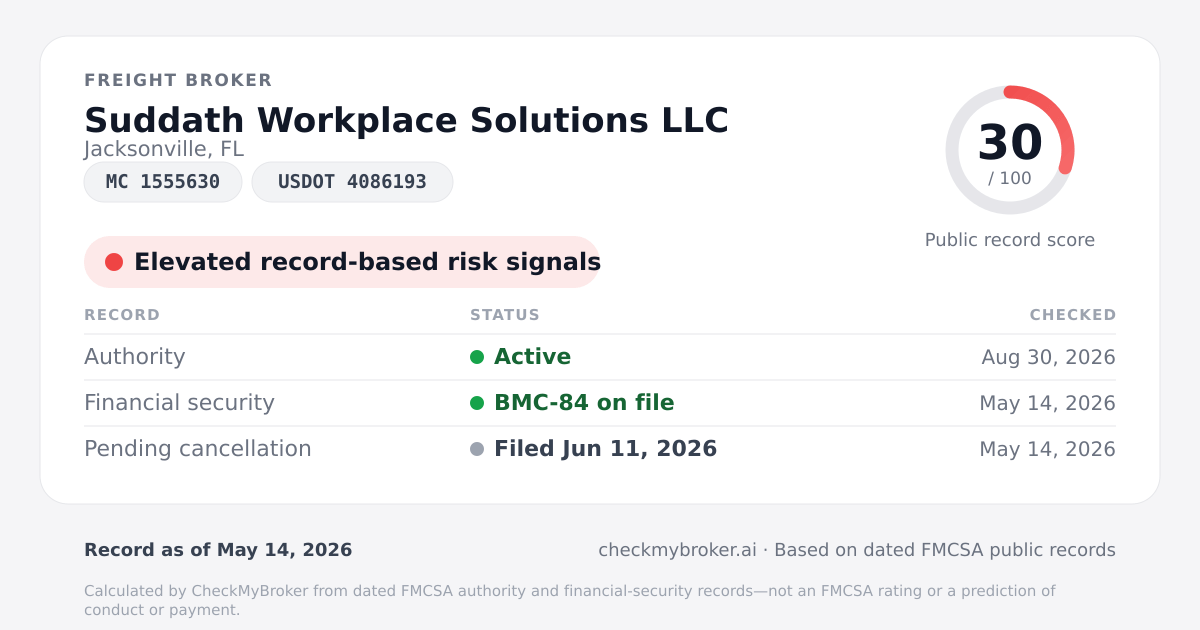Select the Authority record row label
Image resolution: width=1200 pixels, height=630 pixels.
(135, 357)
